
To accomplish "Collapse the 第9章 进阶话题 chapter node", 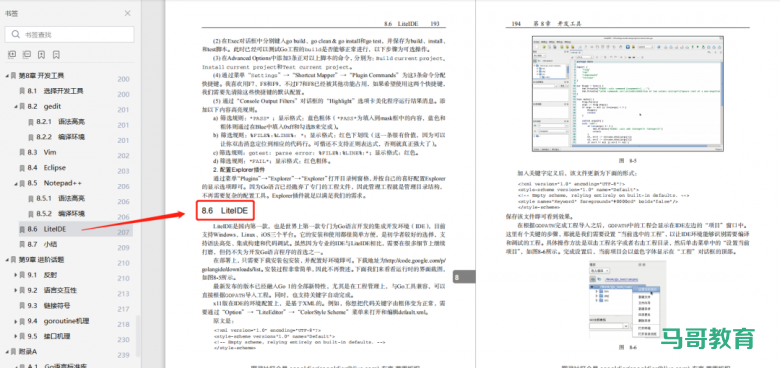I will [7, 260].
